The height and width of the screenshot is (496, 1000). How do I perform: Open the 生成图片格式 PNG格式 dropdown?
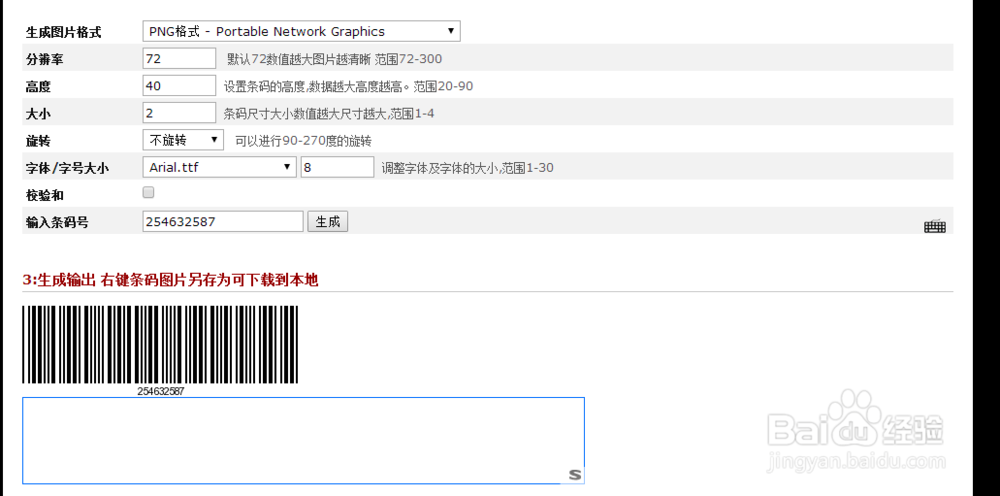pyautogui.click(x=301, y=31)
